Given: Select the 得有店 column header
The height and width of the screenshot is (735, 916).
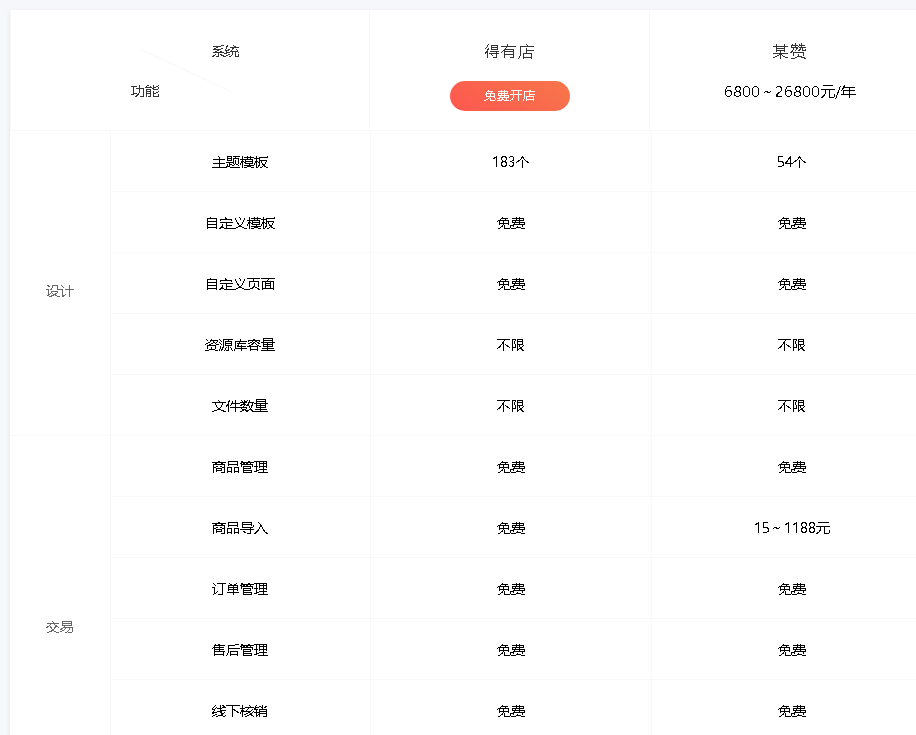Looking at the screenshot, I should 509,52.
